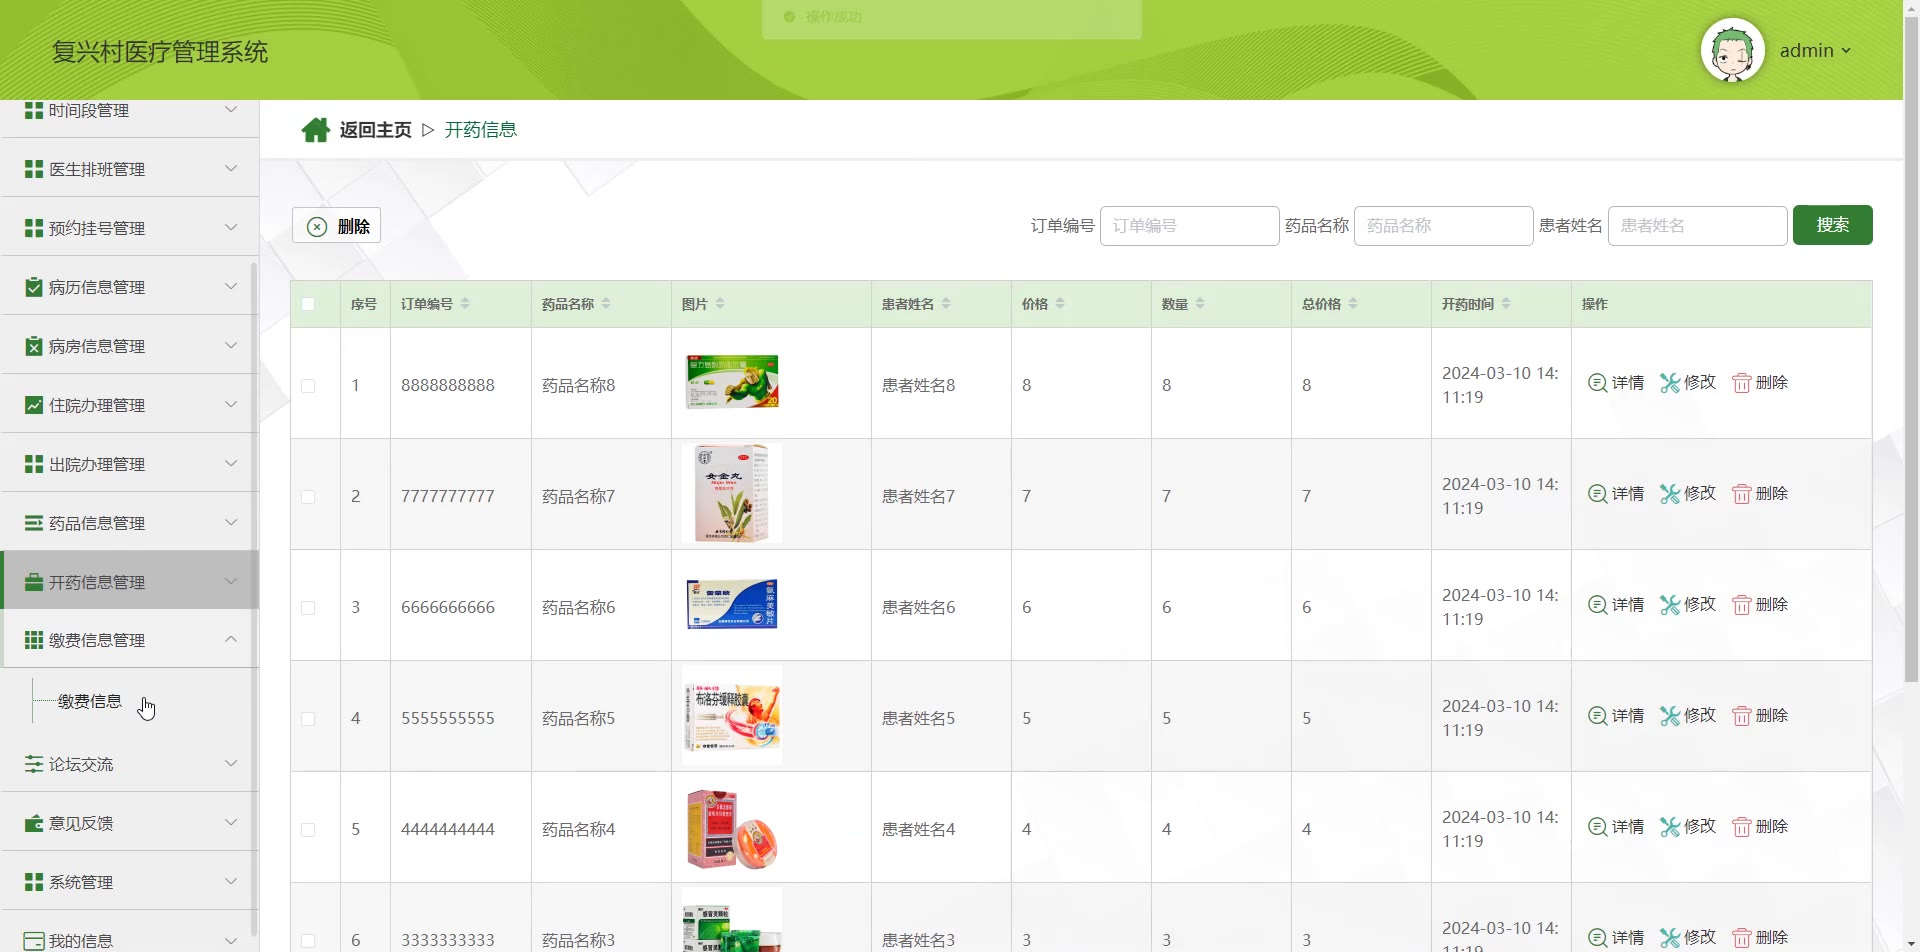This screenshot has height=952, width=1920.
Task: Click the 删除 batch delete button
Action: [336, 226]
